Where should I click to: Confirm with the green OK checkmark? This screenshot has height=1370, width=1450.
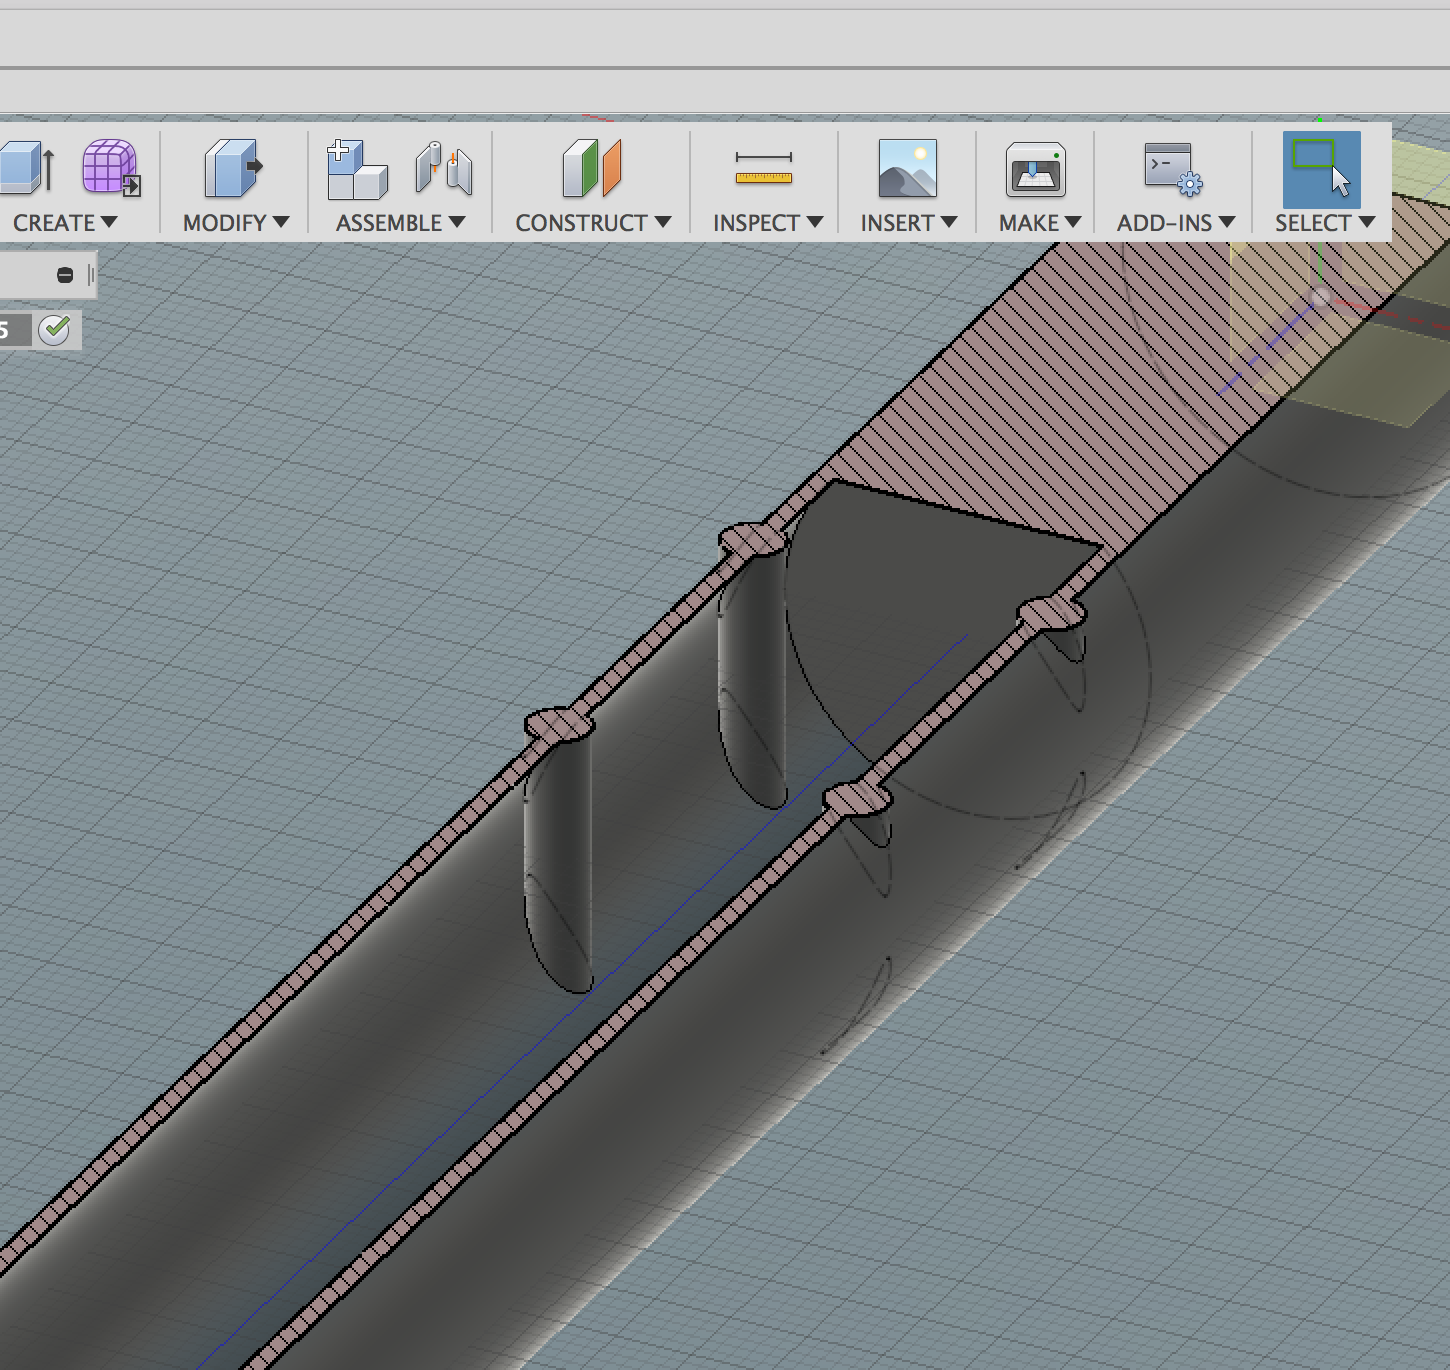click(x=56, y=330)
